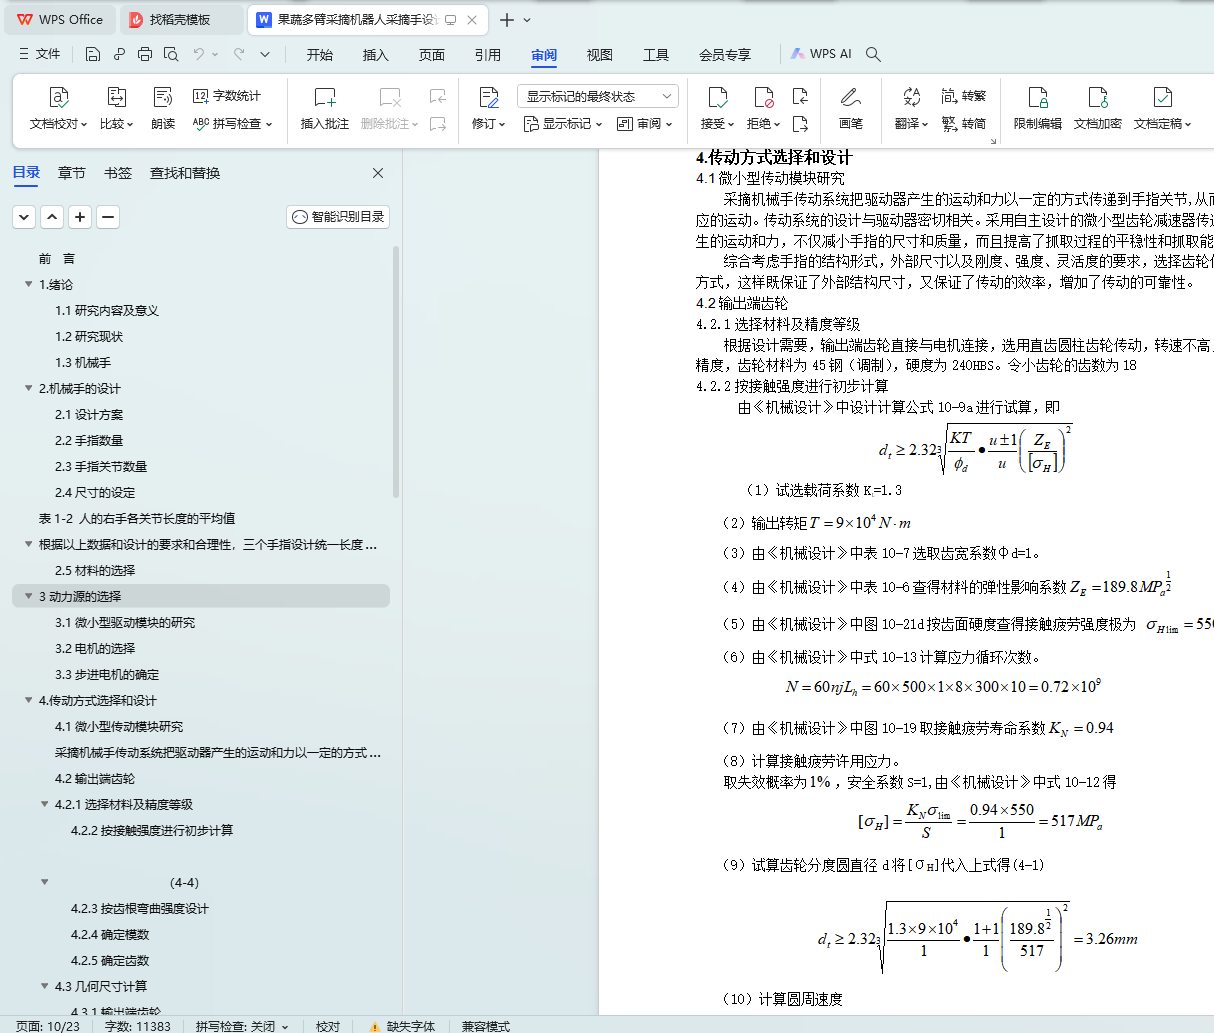
Task: Collapse the 4.2.1 选择材料及精度等级 node
Action: [44, 805]
